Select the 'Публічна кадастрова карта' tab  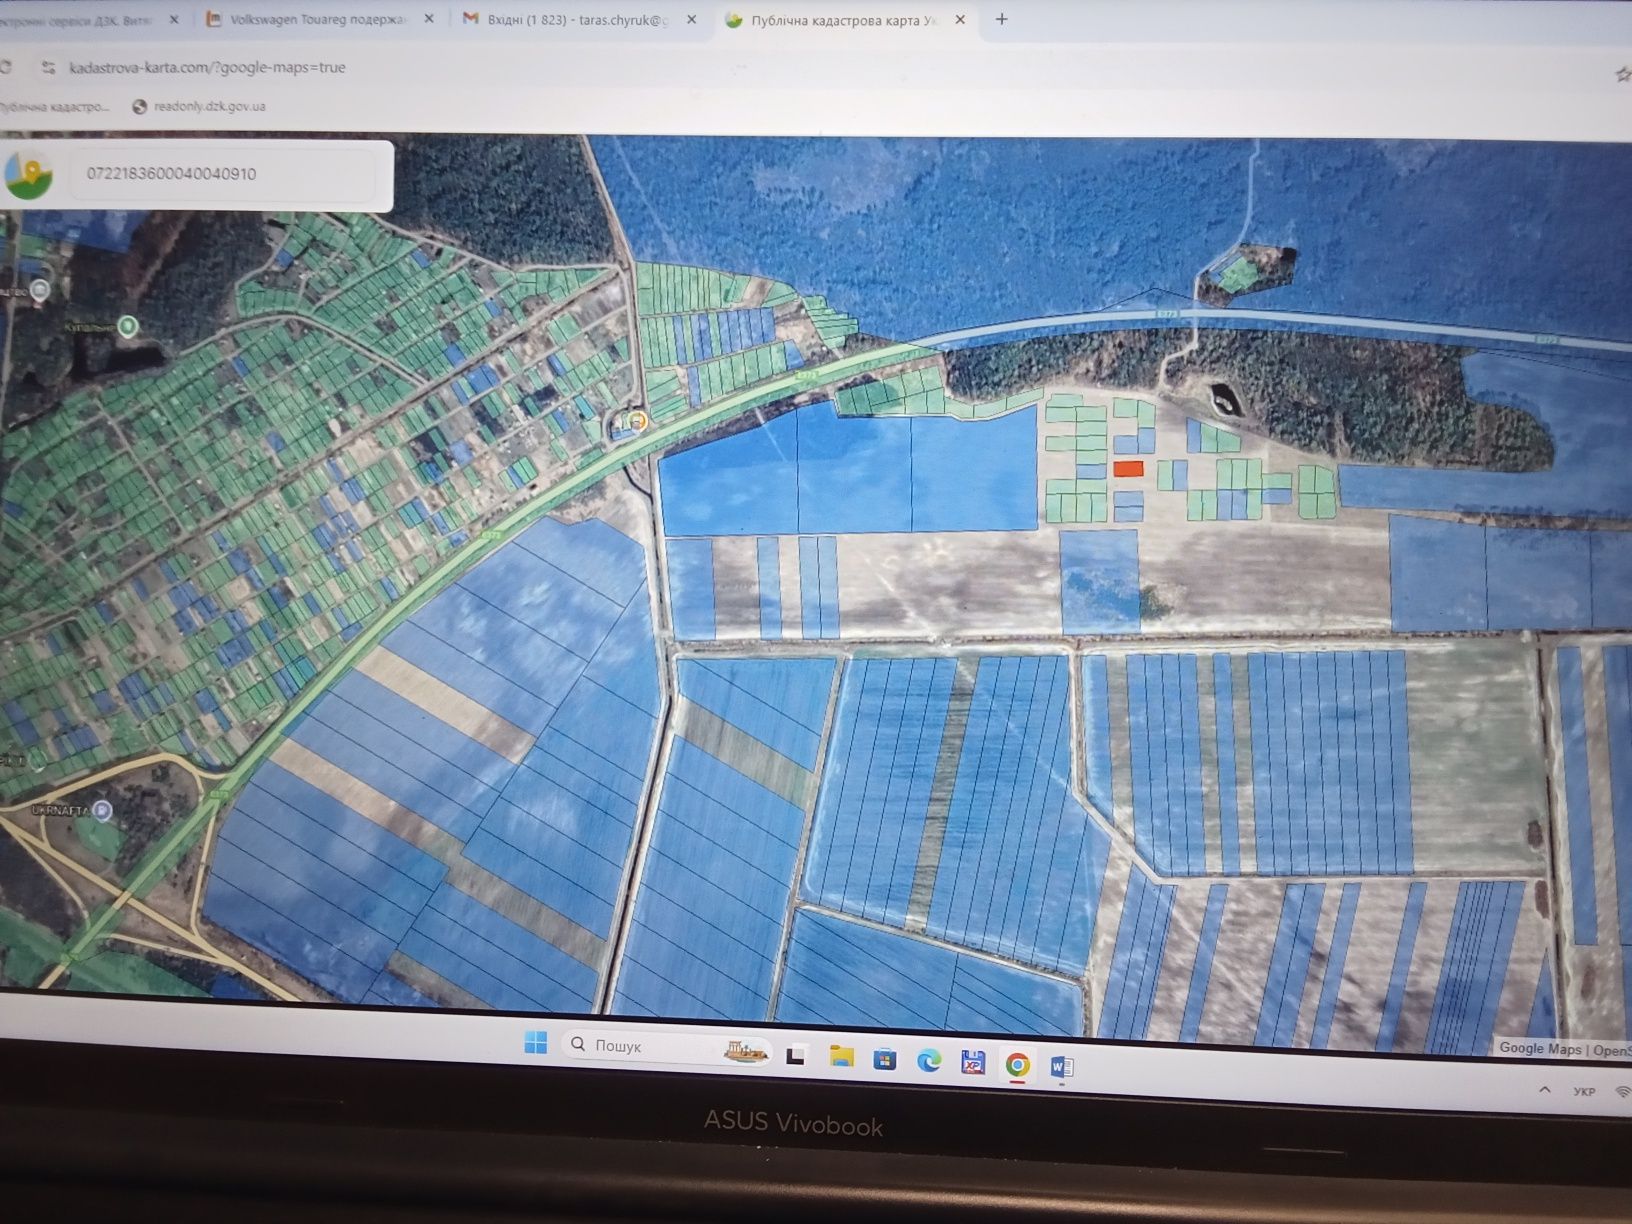click(x=846, y=19)
